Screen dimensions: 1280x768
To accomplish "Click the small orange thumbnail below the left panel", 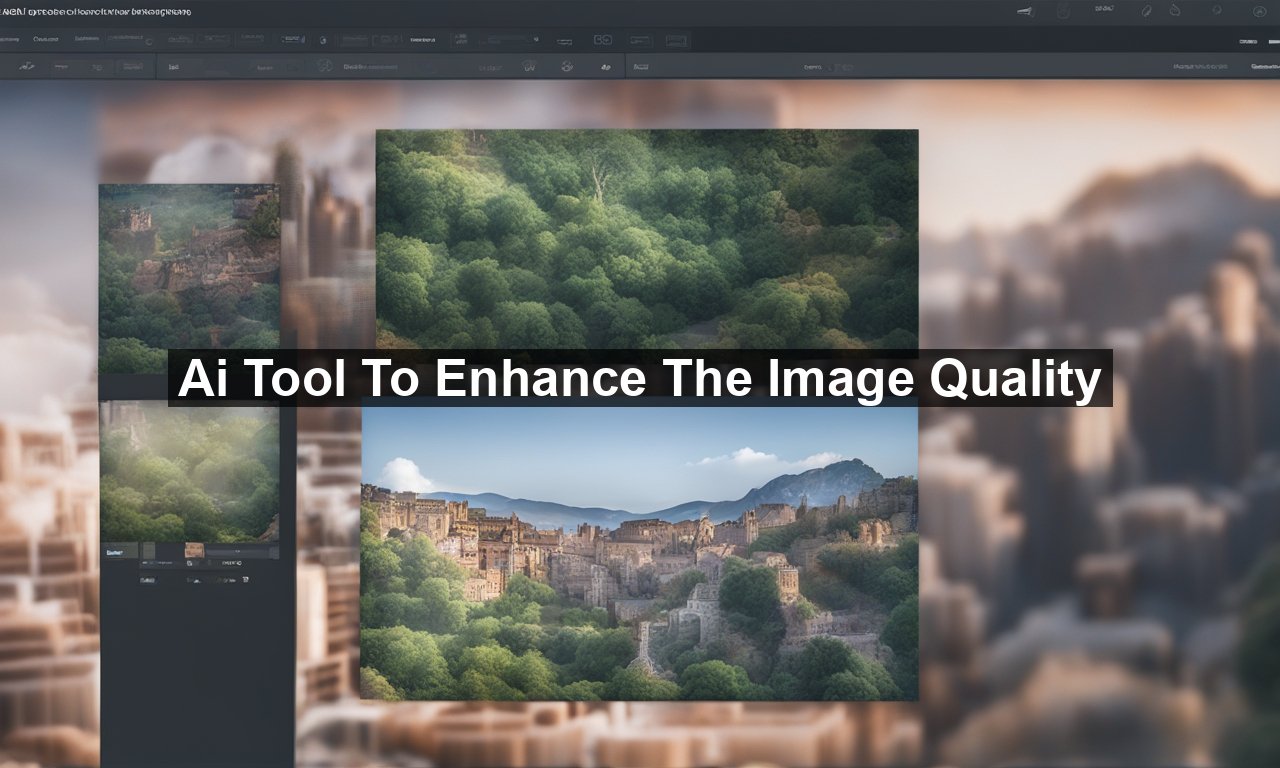I will click(194, 550).
